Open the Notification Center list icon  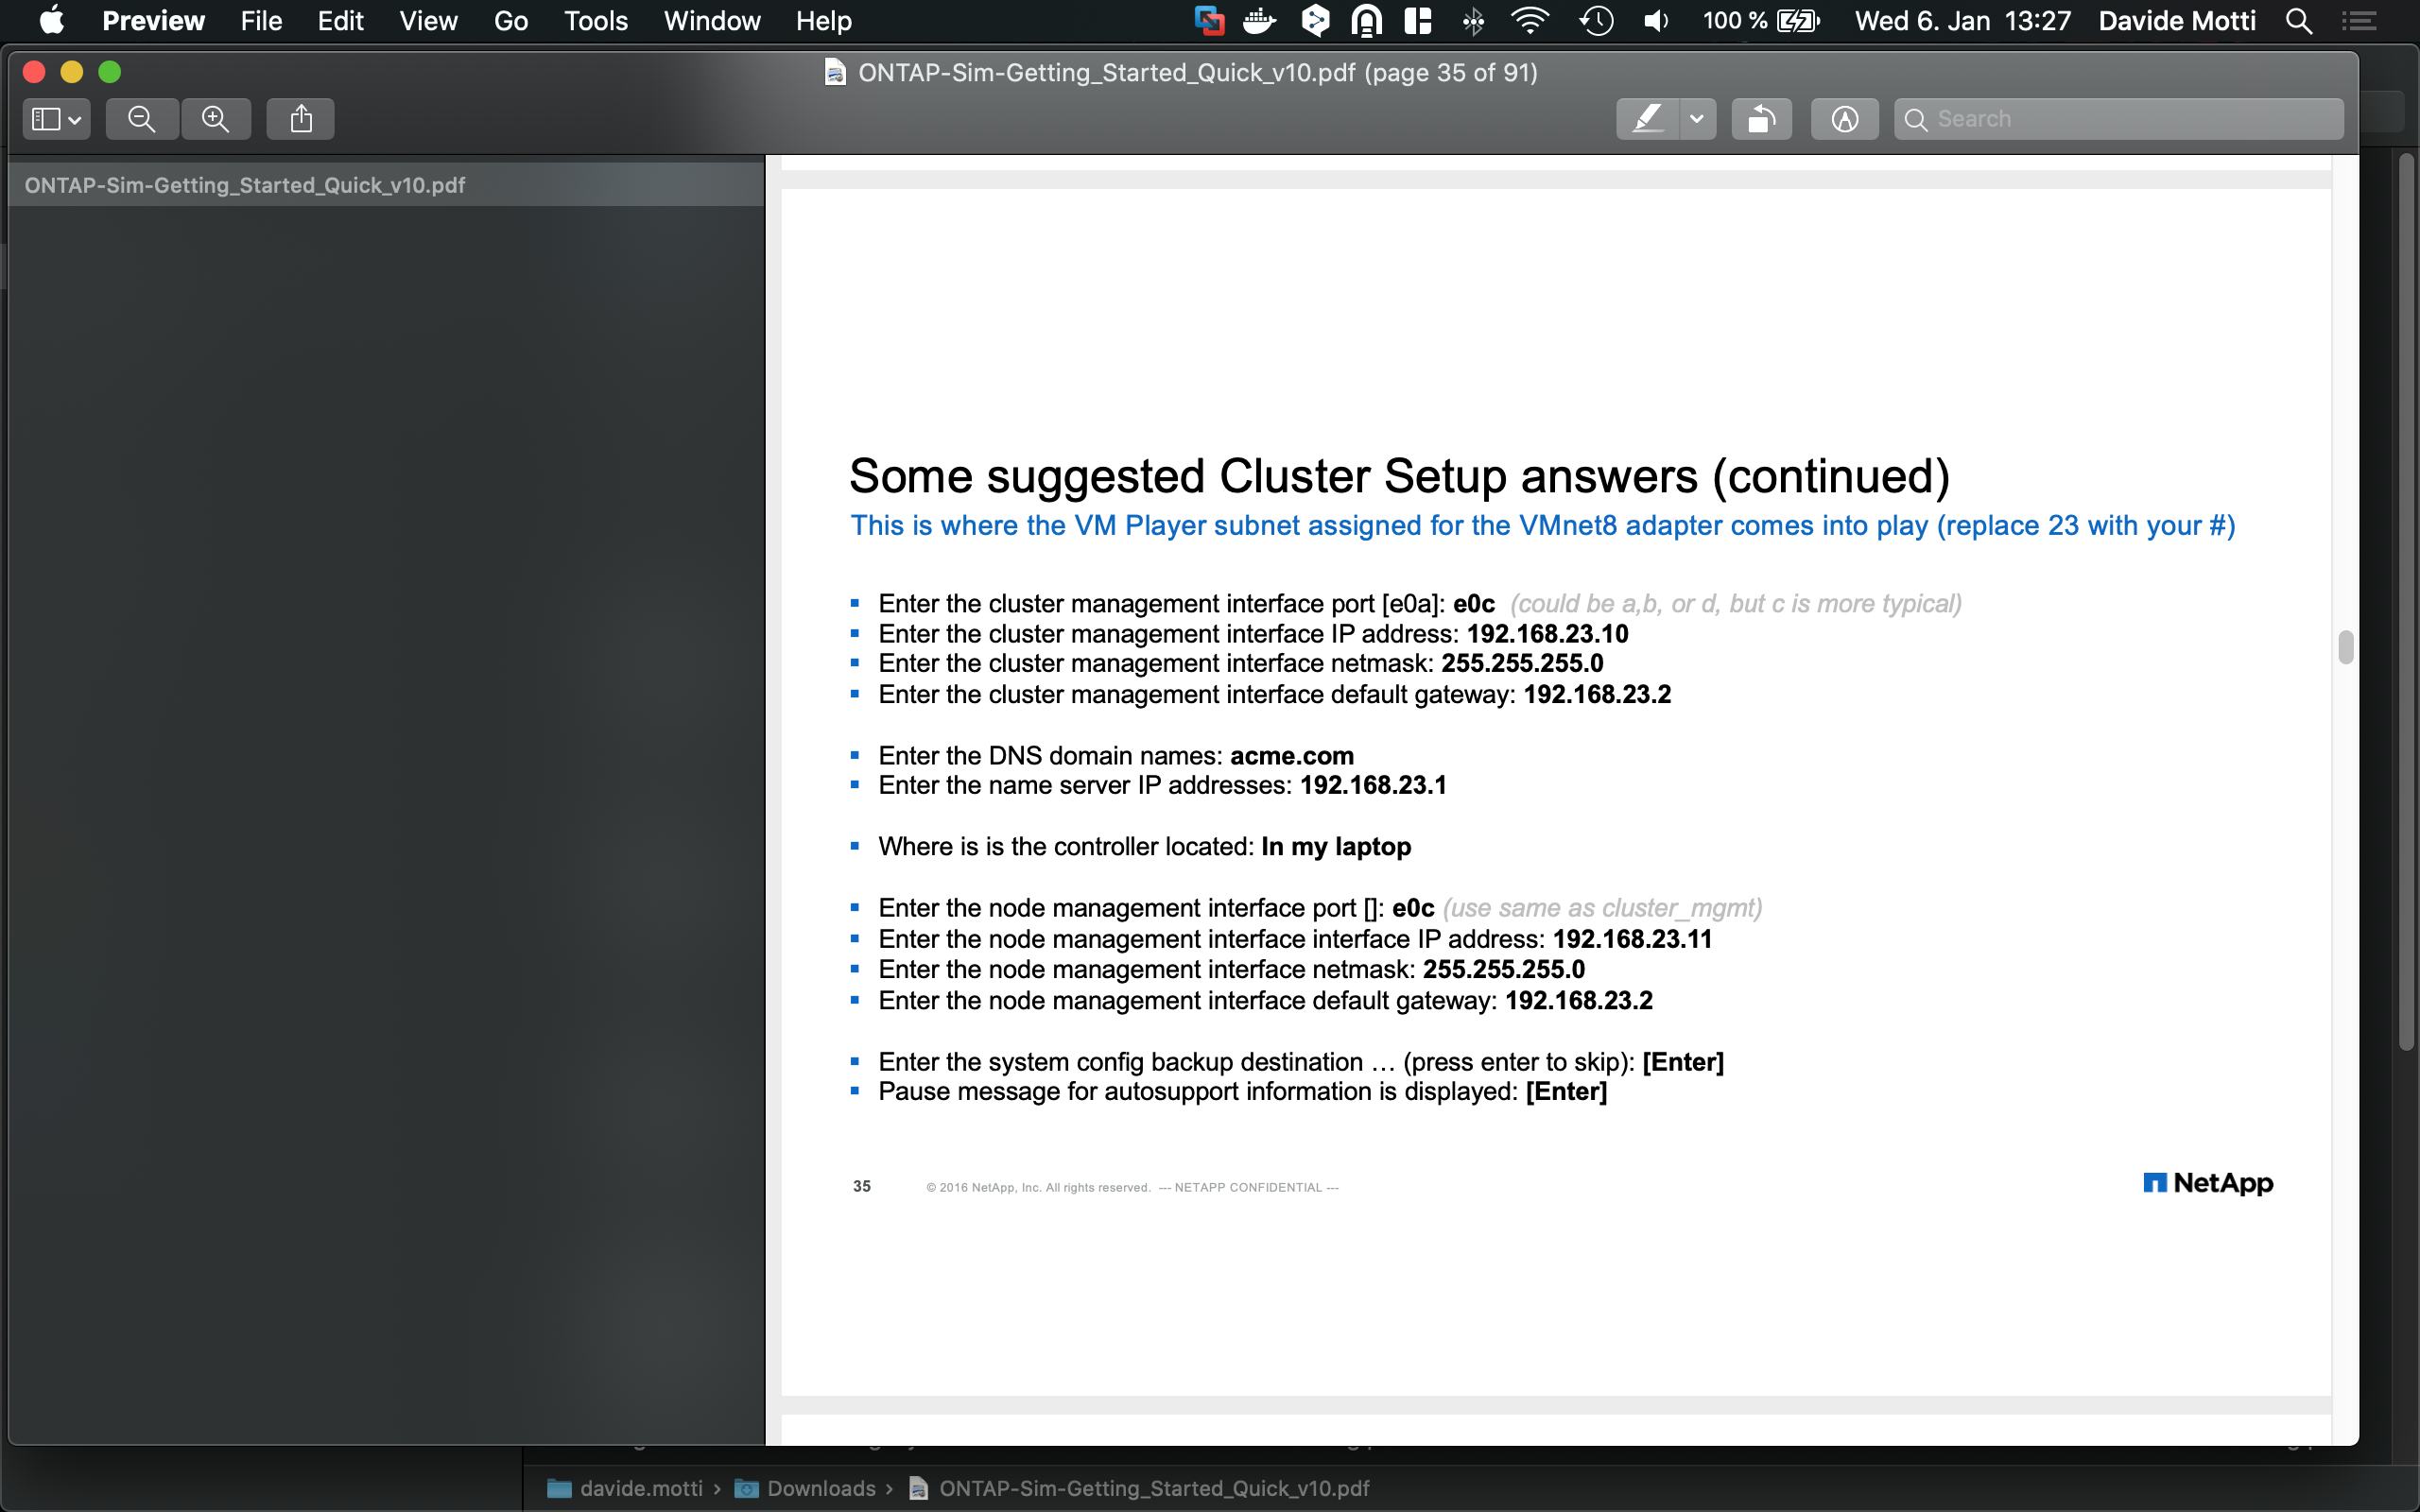point(2360,21)
